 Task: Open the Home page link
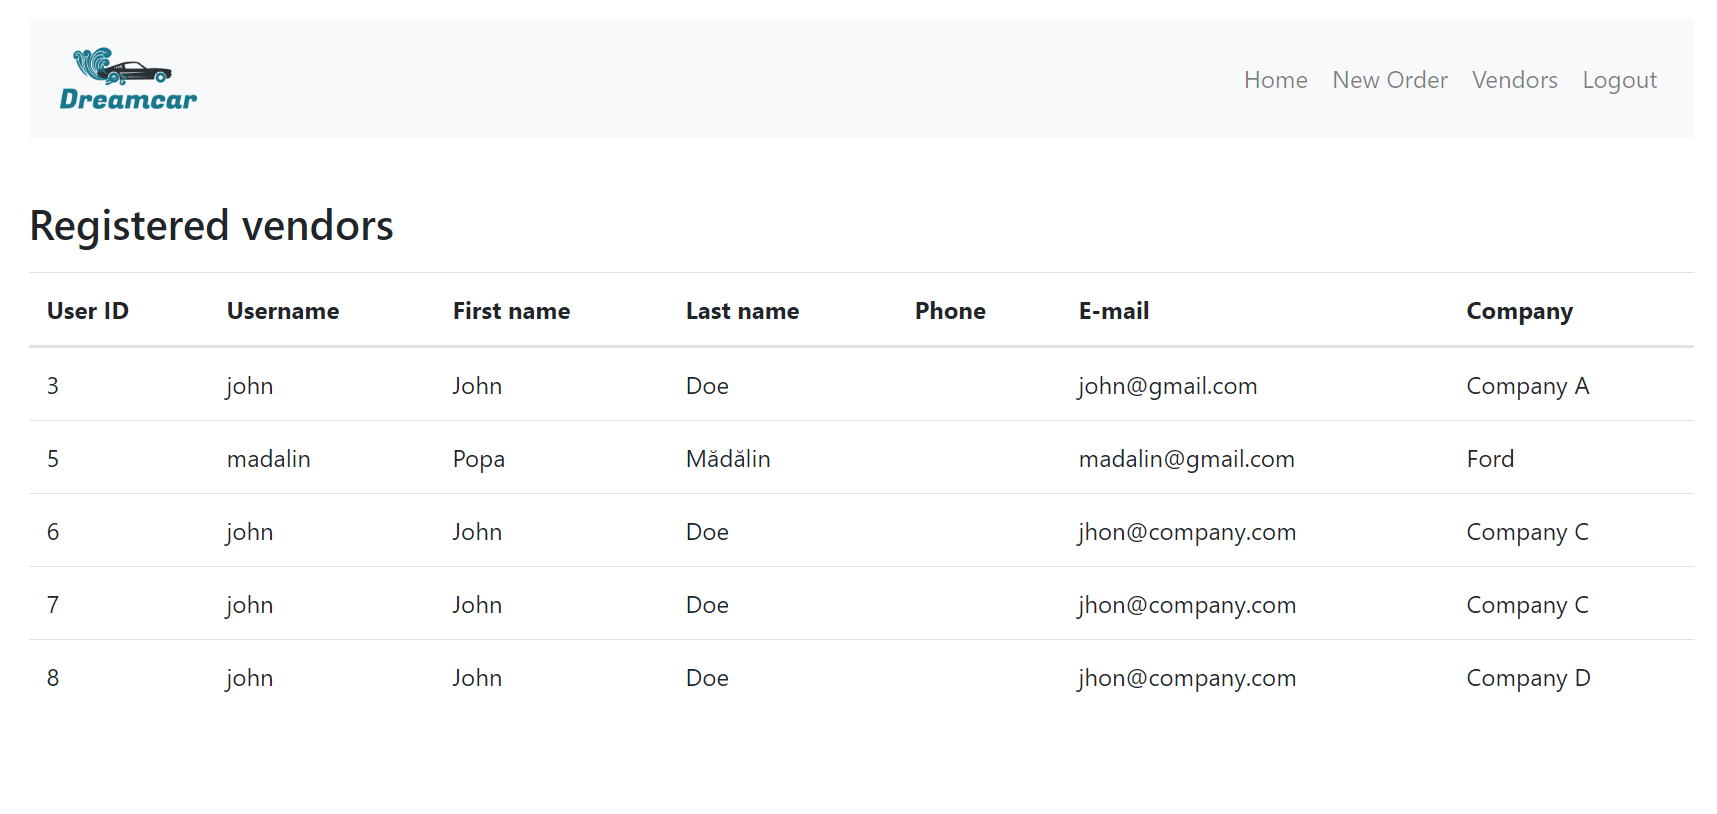coord(1275,80)
